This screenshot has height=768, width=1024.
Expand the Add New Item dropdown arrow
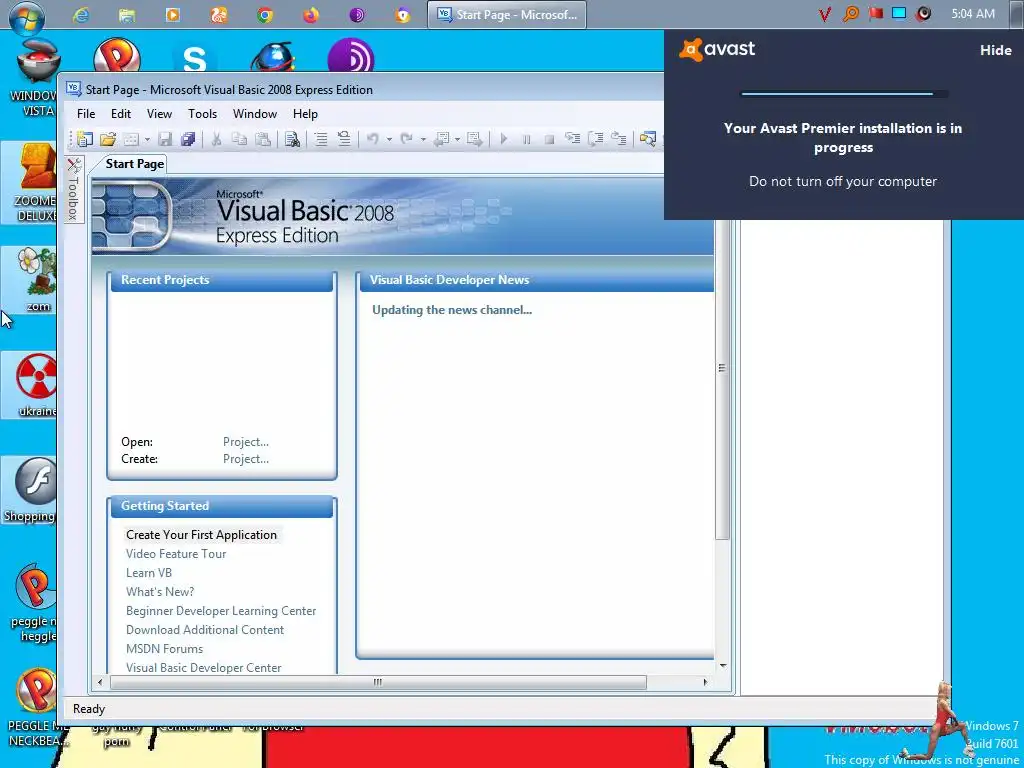147,139
